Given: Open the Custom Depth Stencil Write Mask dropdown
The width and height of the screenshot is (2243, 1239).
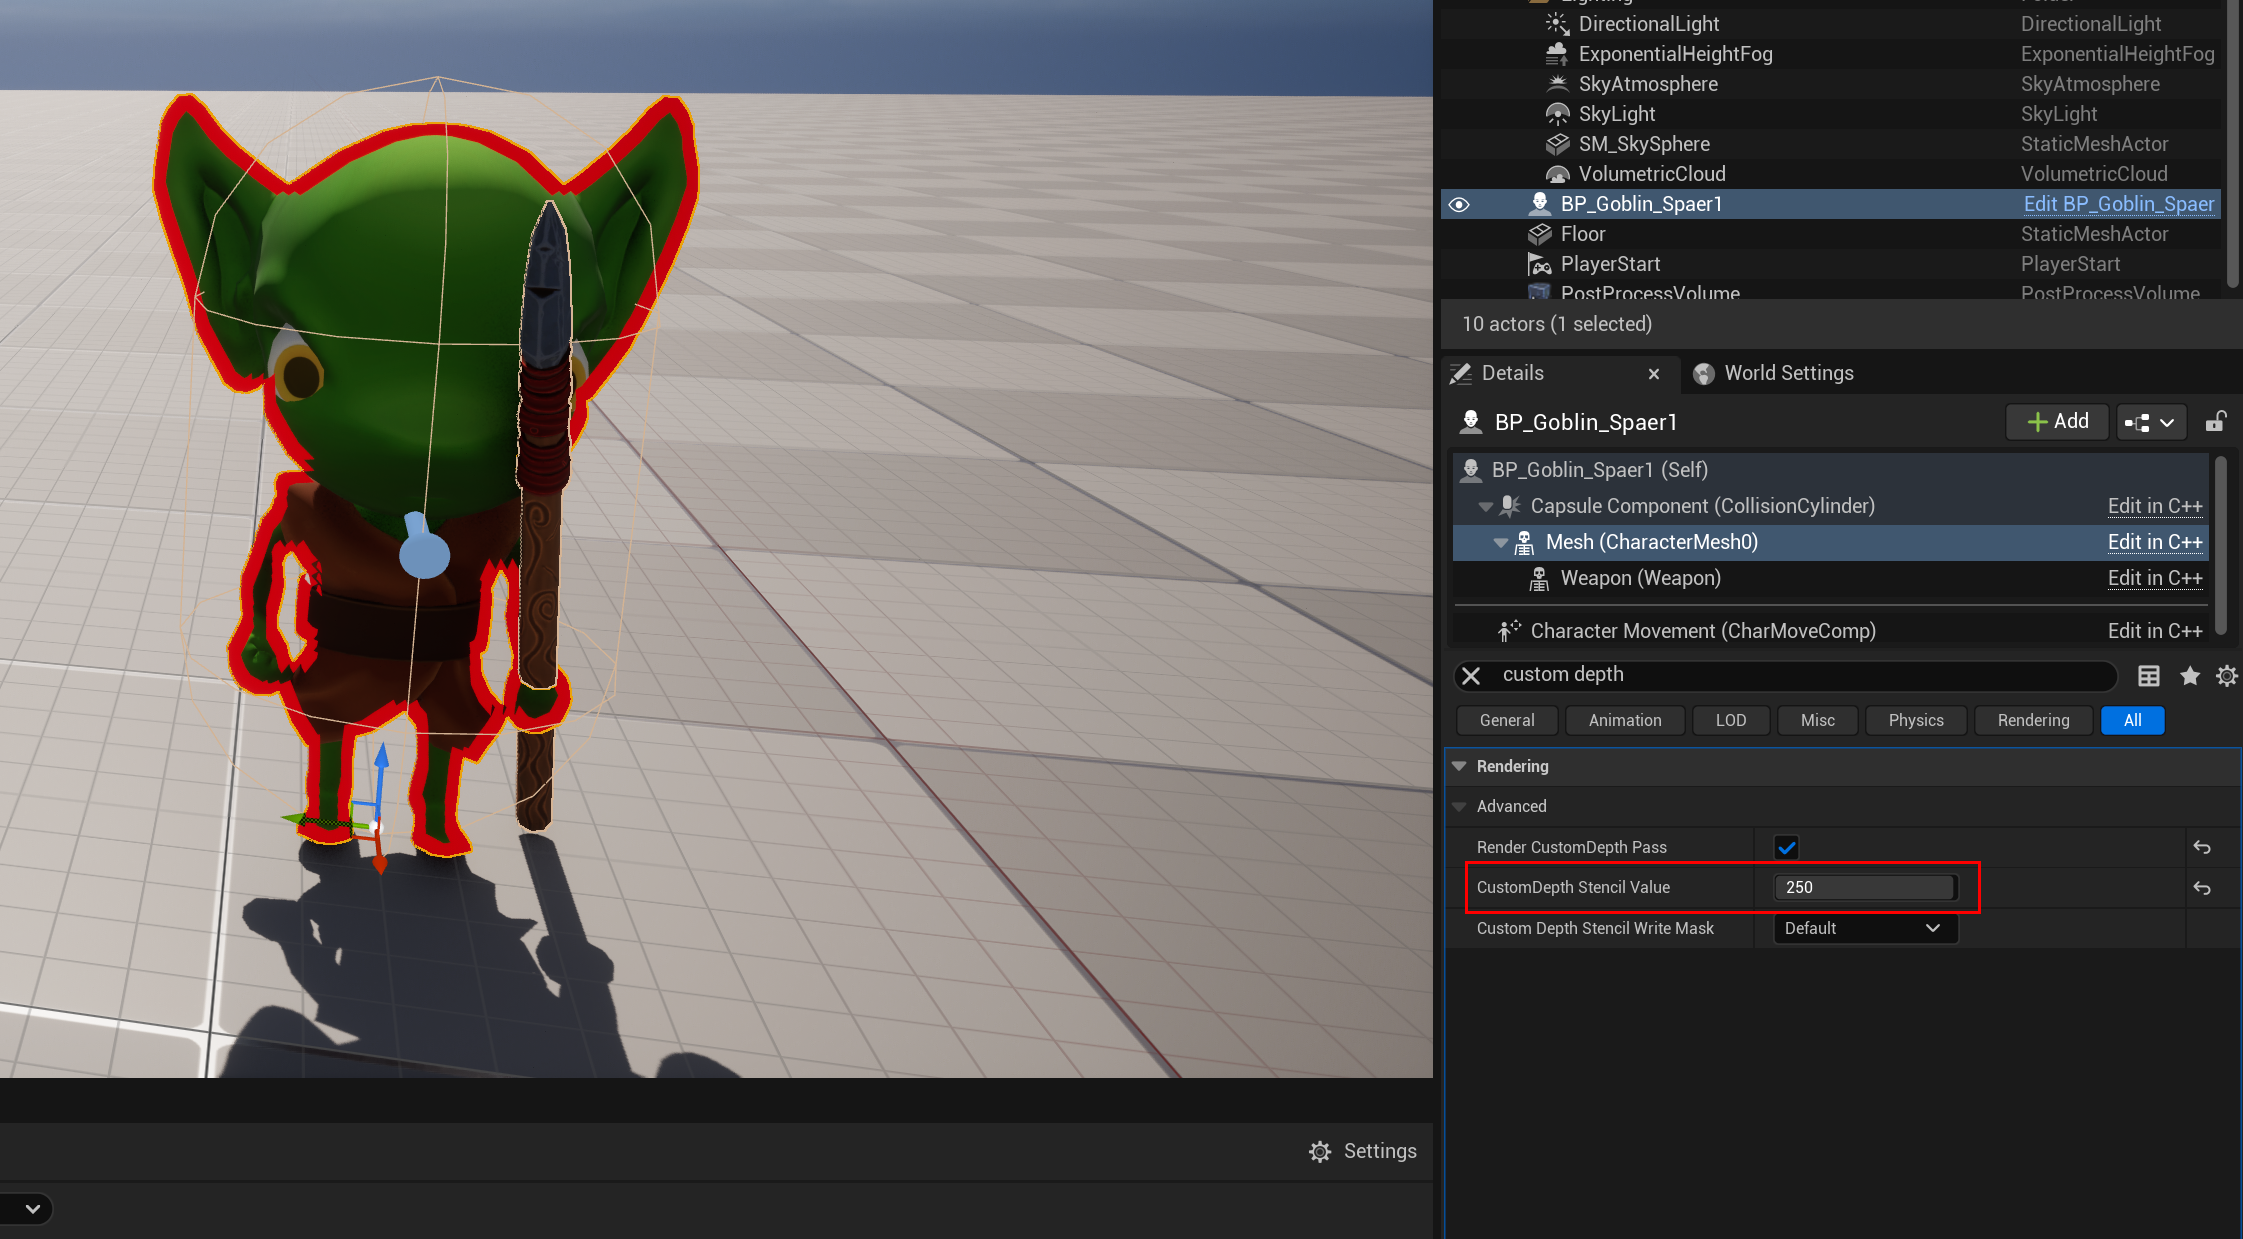Looking at the screenshot, I should (1864, 928).
